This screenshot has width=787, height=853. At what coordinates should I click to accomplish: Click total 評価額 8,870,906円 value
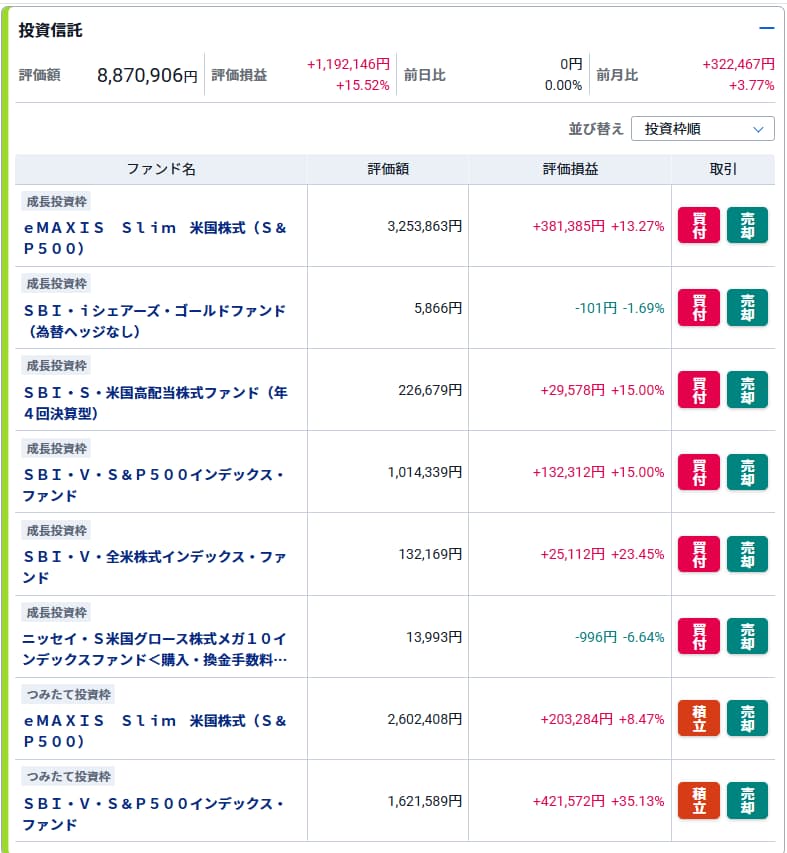pos(147,75)
